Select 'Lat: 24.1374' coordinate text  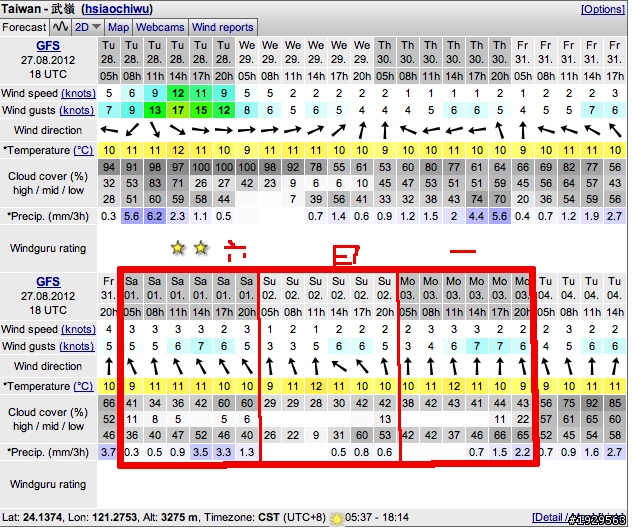pyautogui.click(x=31, y=518)
